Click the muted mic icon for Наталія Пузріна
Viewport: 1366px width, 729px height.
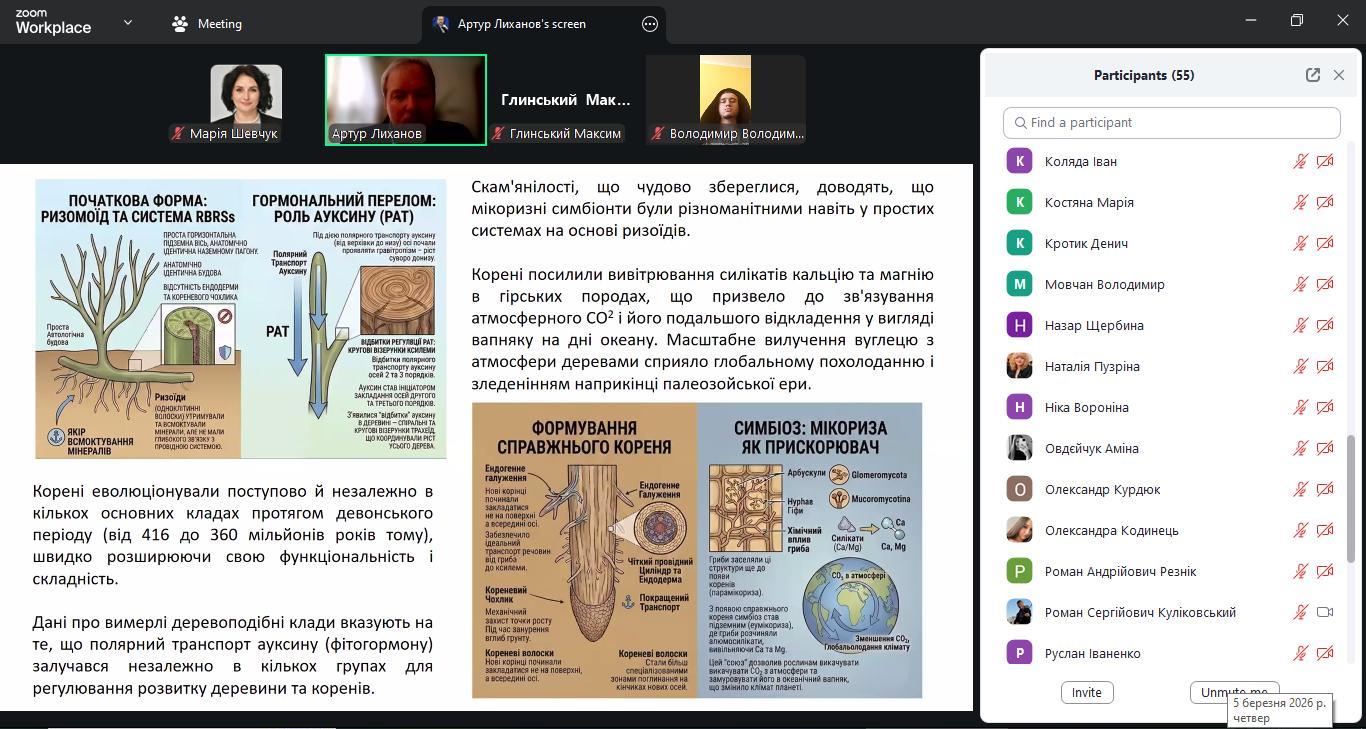coord(1300,366)
